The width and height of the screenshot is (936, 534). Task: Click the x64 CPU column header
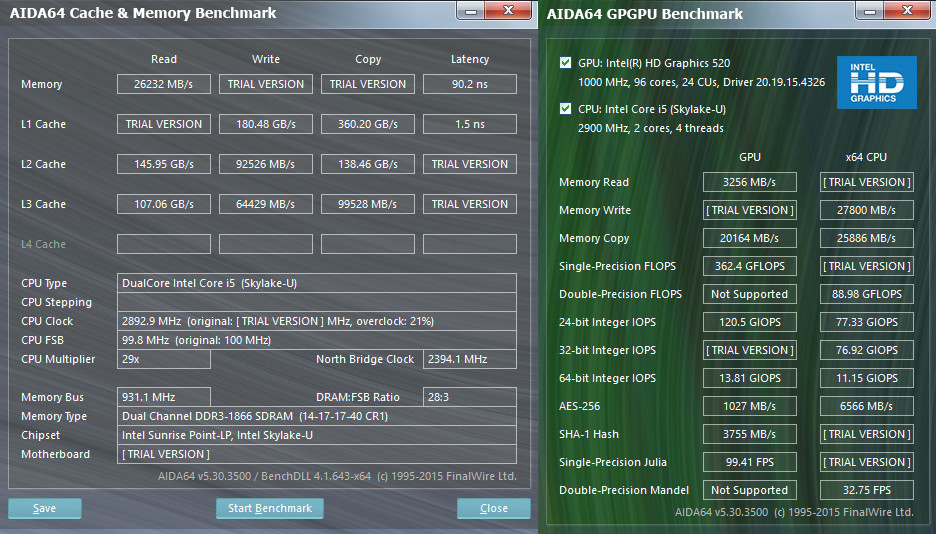[866, 157]
